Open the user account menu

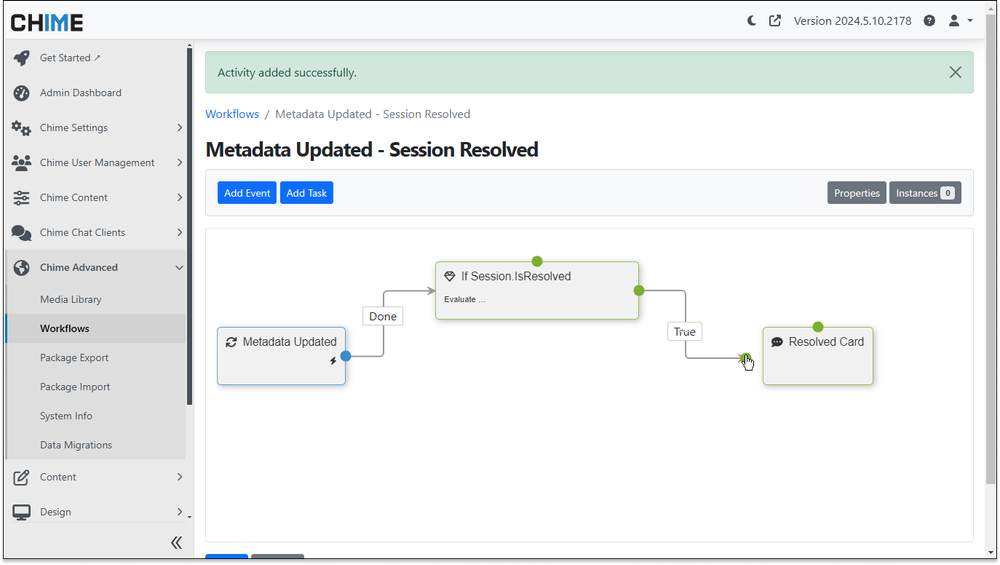point(960,21)
